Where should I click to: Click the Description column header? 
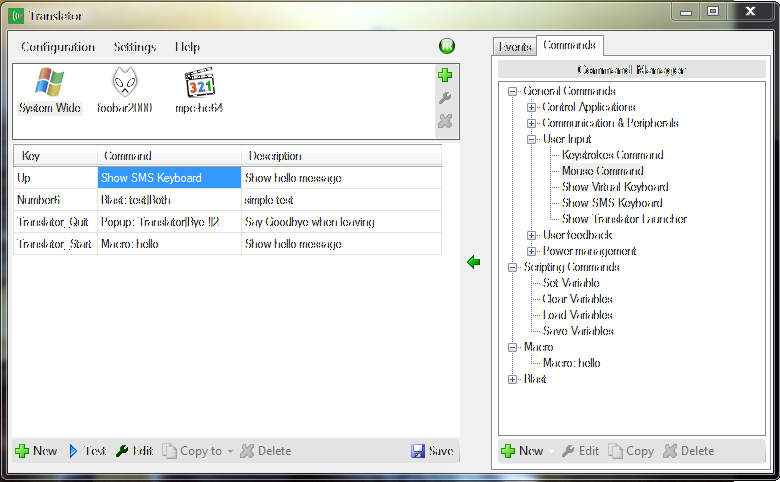[341, 156]
